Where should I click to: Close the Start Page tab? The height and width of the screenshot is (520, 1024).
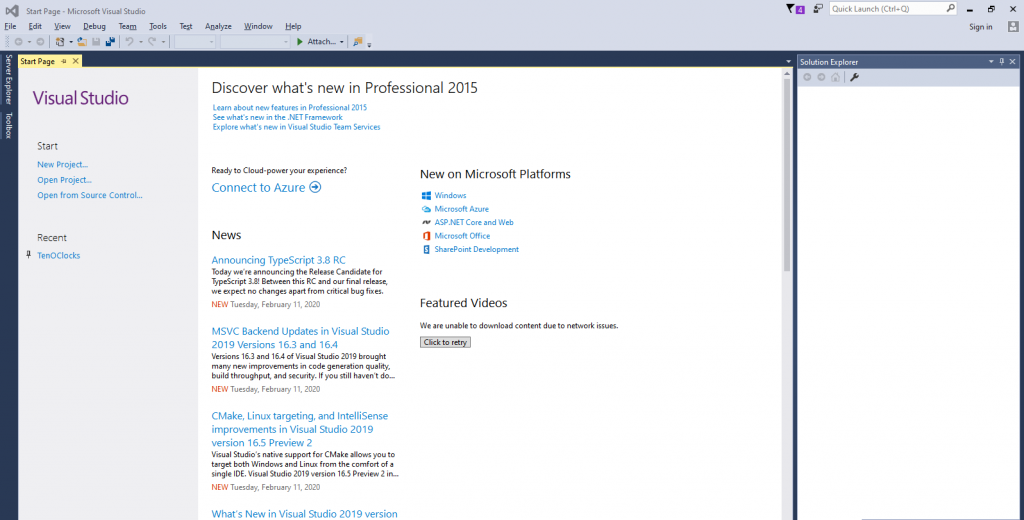coord(76,61)
